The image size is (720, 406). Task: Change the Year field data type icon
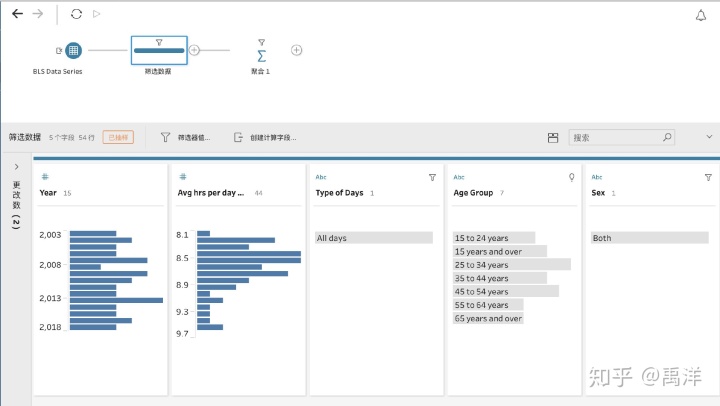45,177
